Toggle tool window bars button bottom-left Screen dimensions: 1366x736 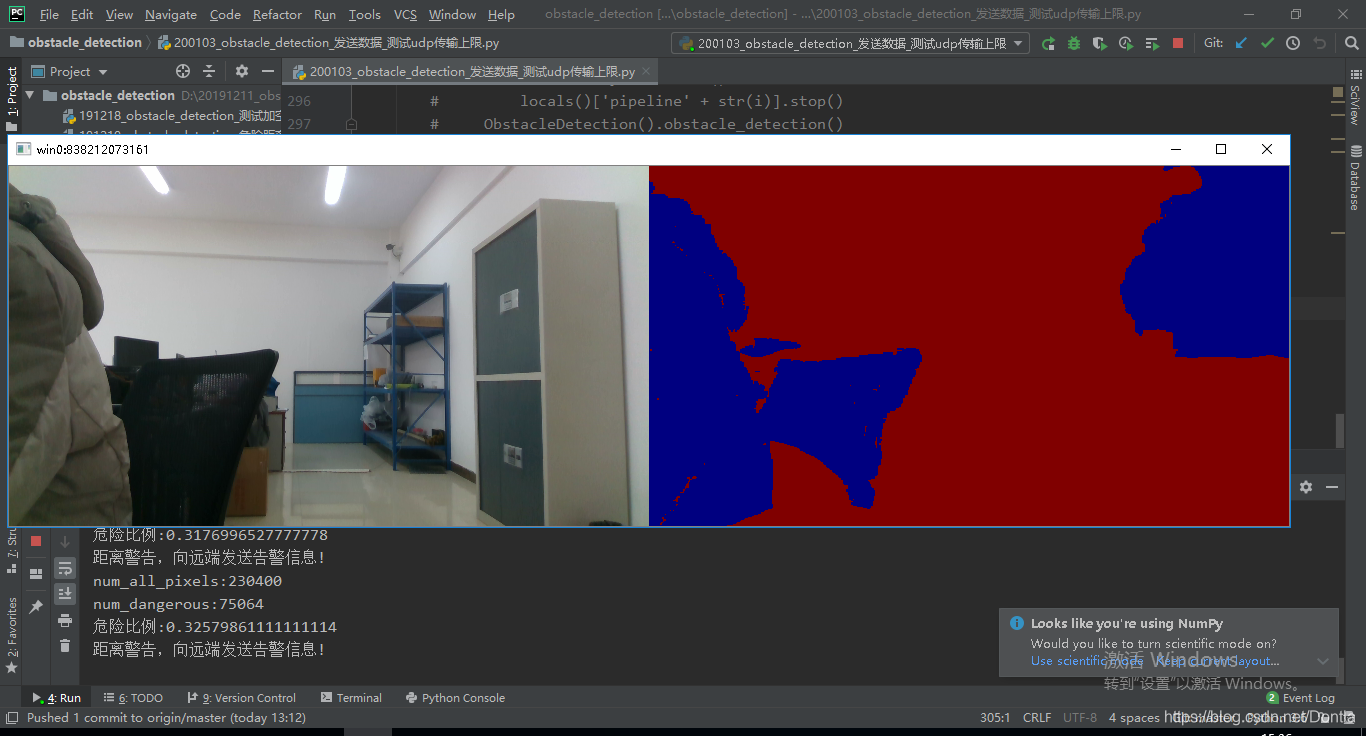[x=11, y=718]
